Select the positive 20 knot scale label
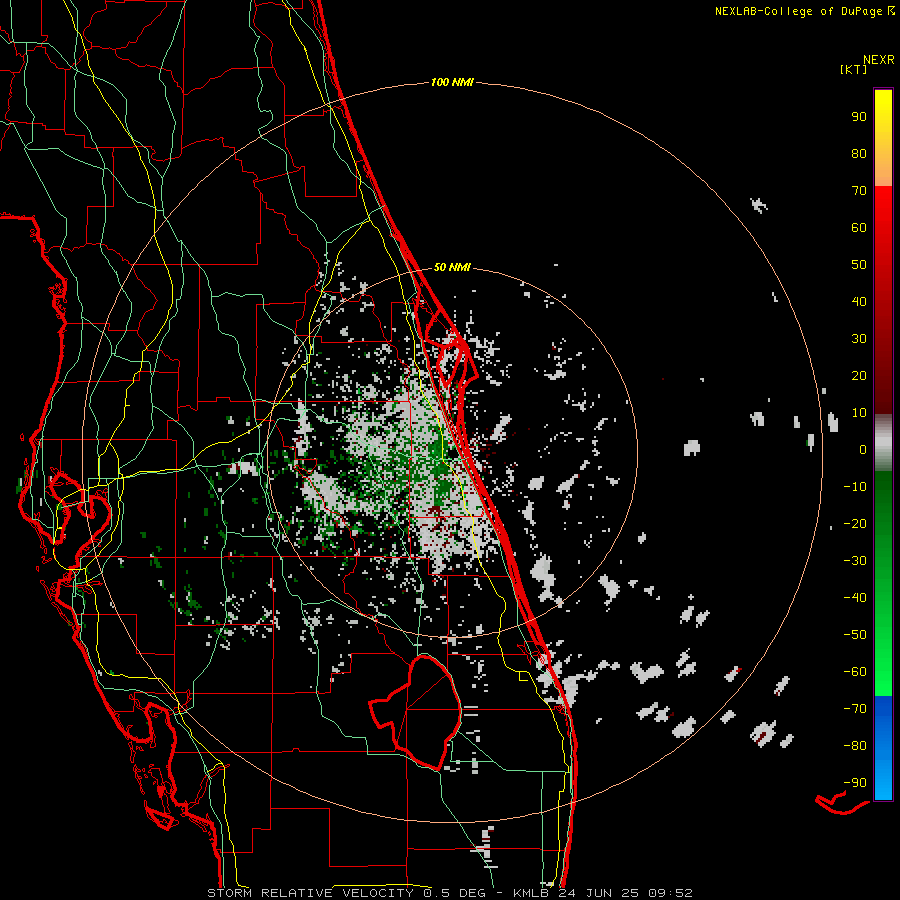Viewport: 900px width, 900px height. 859,376
